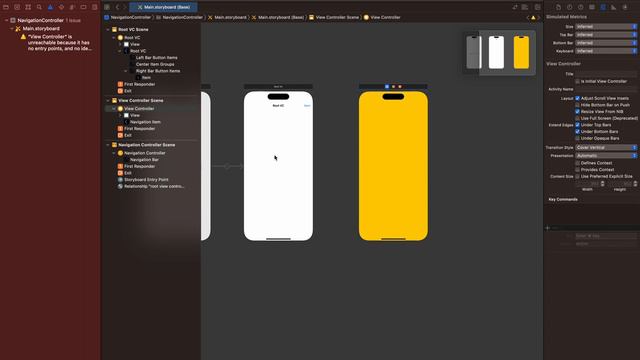Jump to next issue arrow in jump bar
This screenshot has width=640, height=360.
coord(539,18)
